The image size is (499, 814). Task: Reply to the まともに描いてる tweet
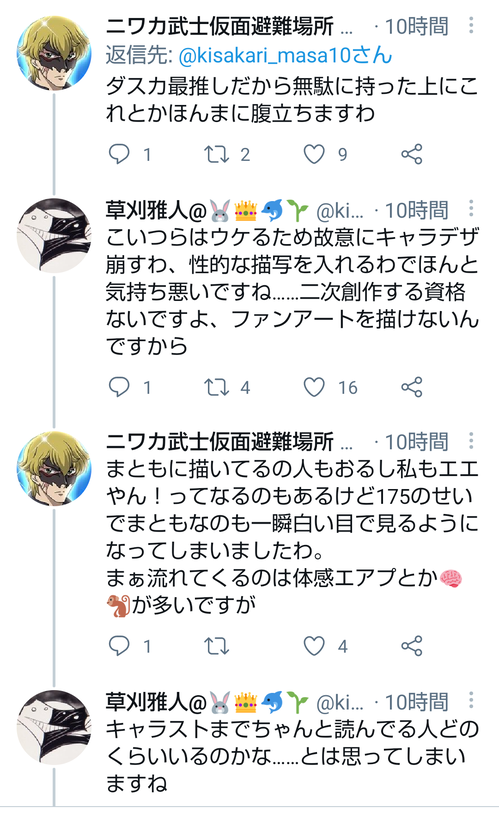119,646
